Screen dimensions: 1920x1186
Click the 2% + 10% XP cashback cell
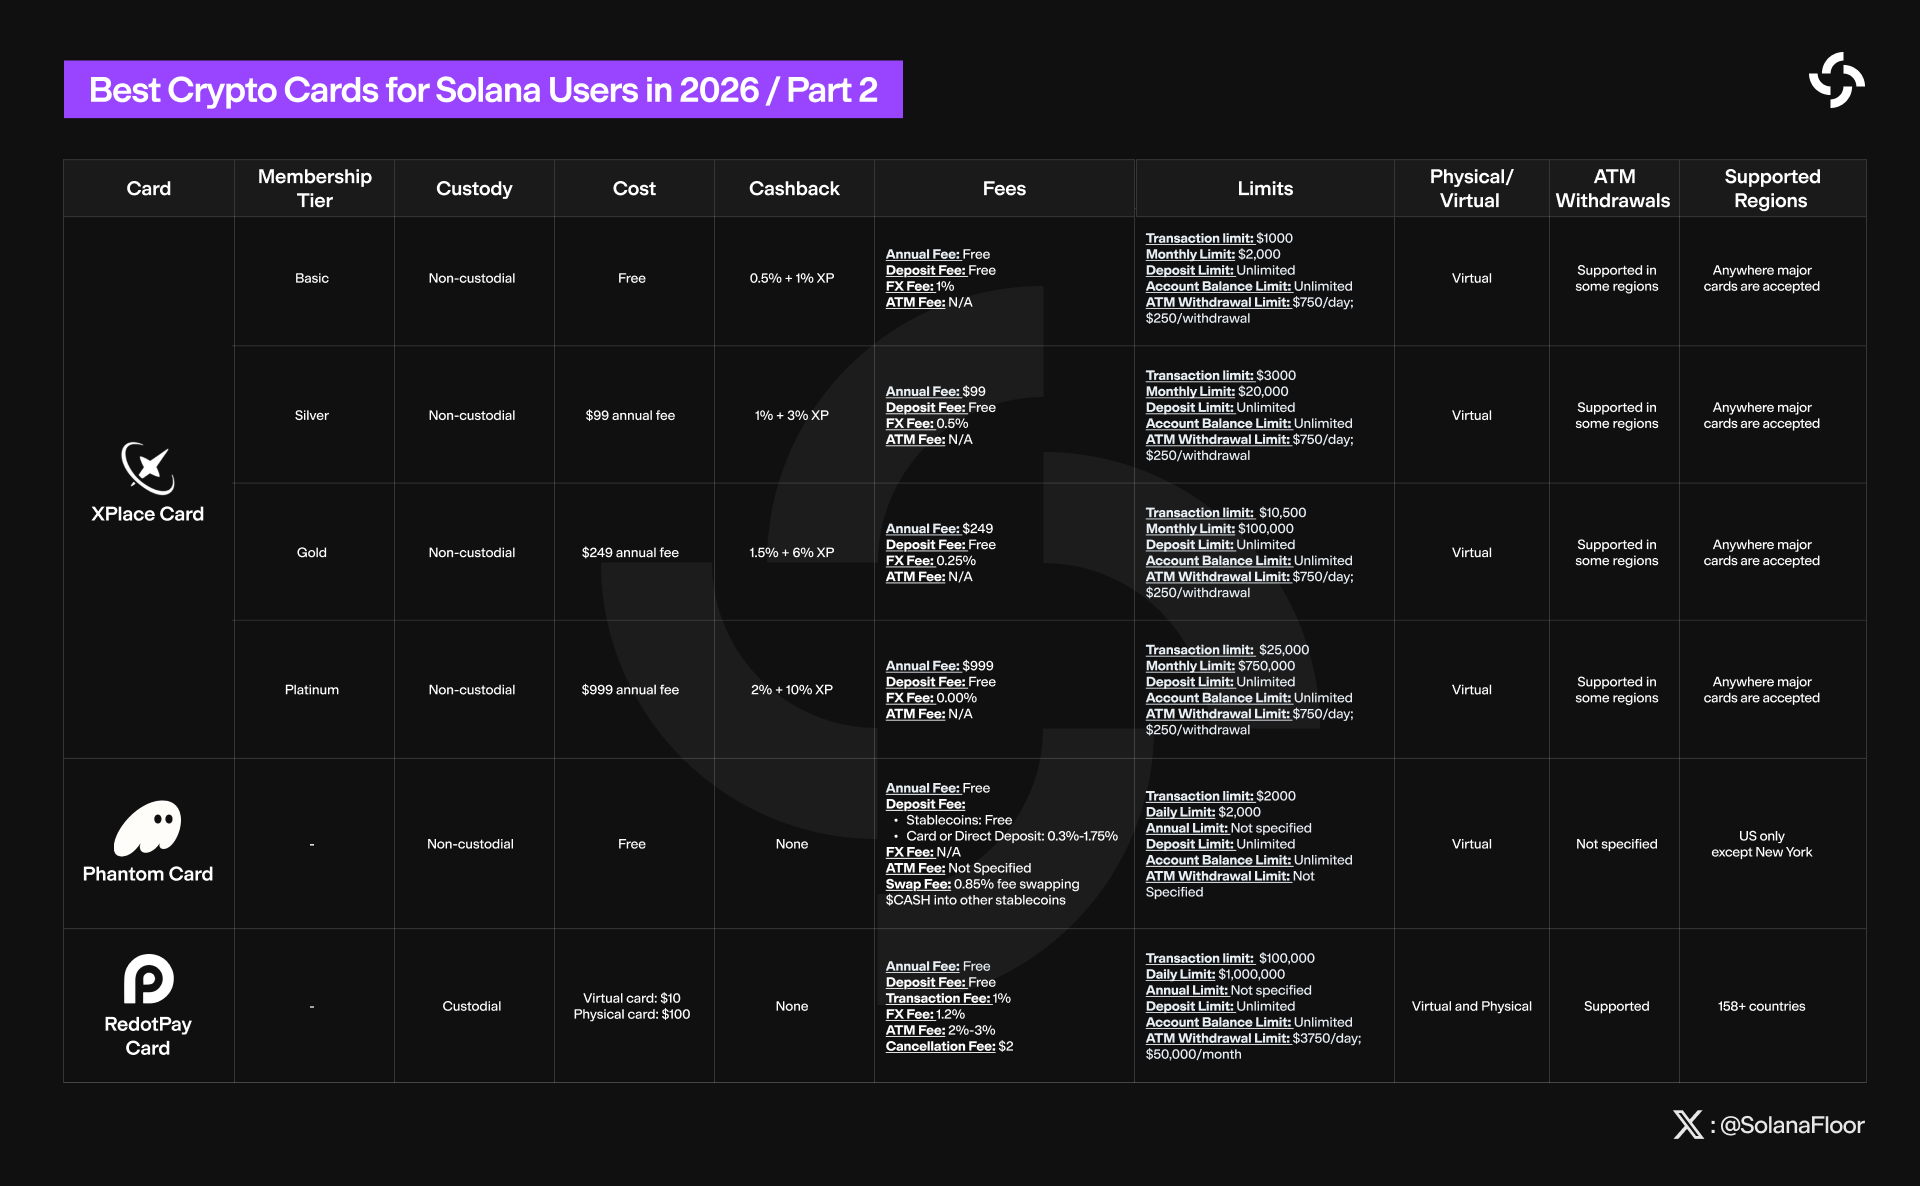click(792, 689)
